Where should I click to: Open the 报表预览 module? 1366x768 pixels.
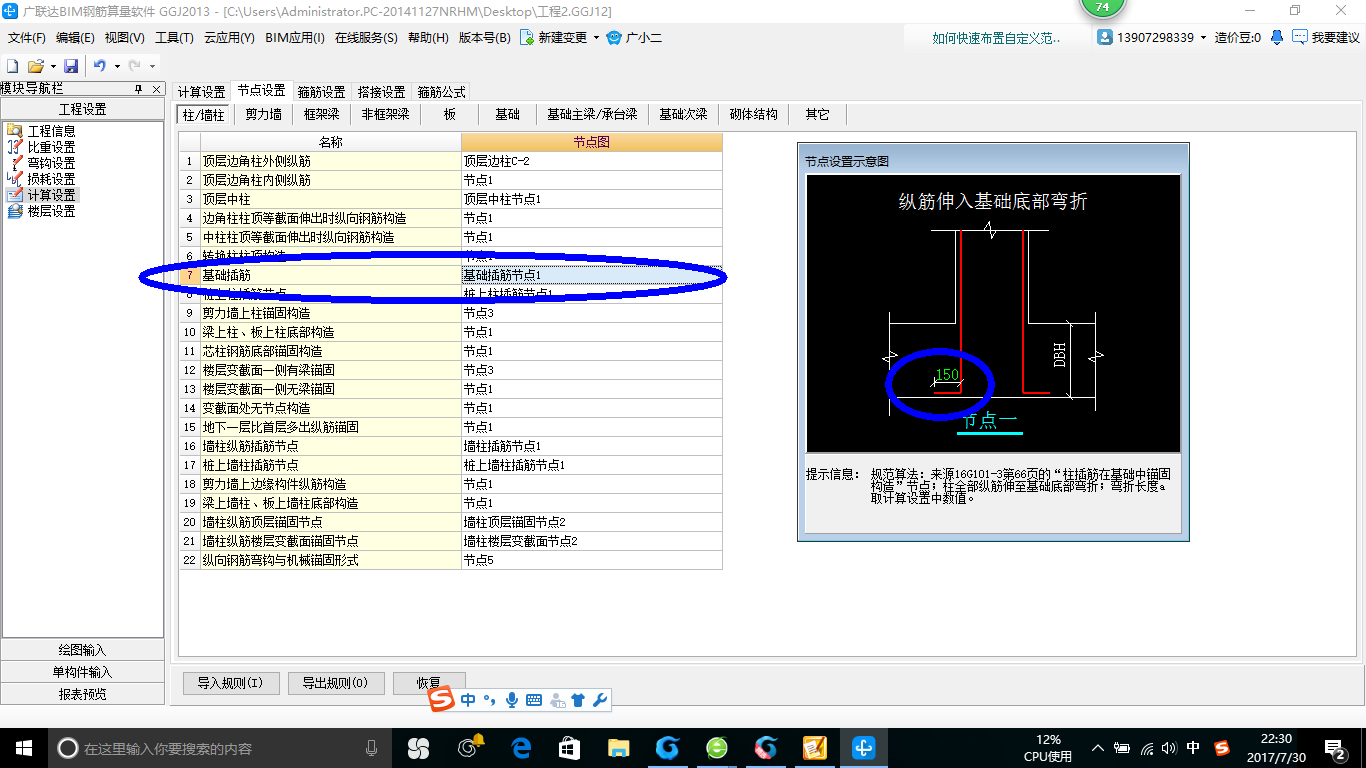pos(82,694)
